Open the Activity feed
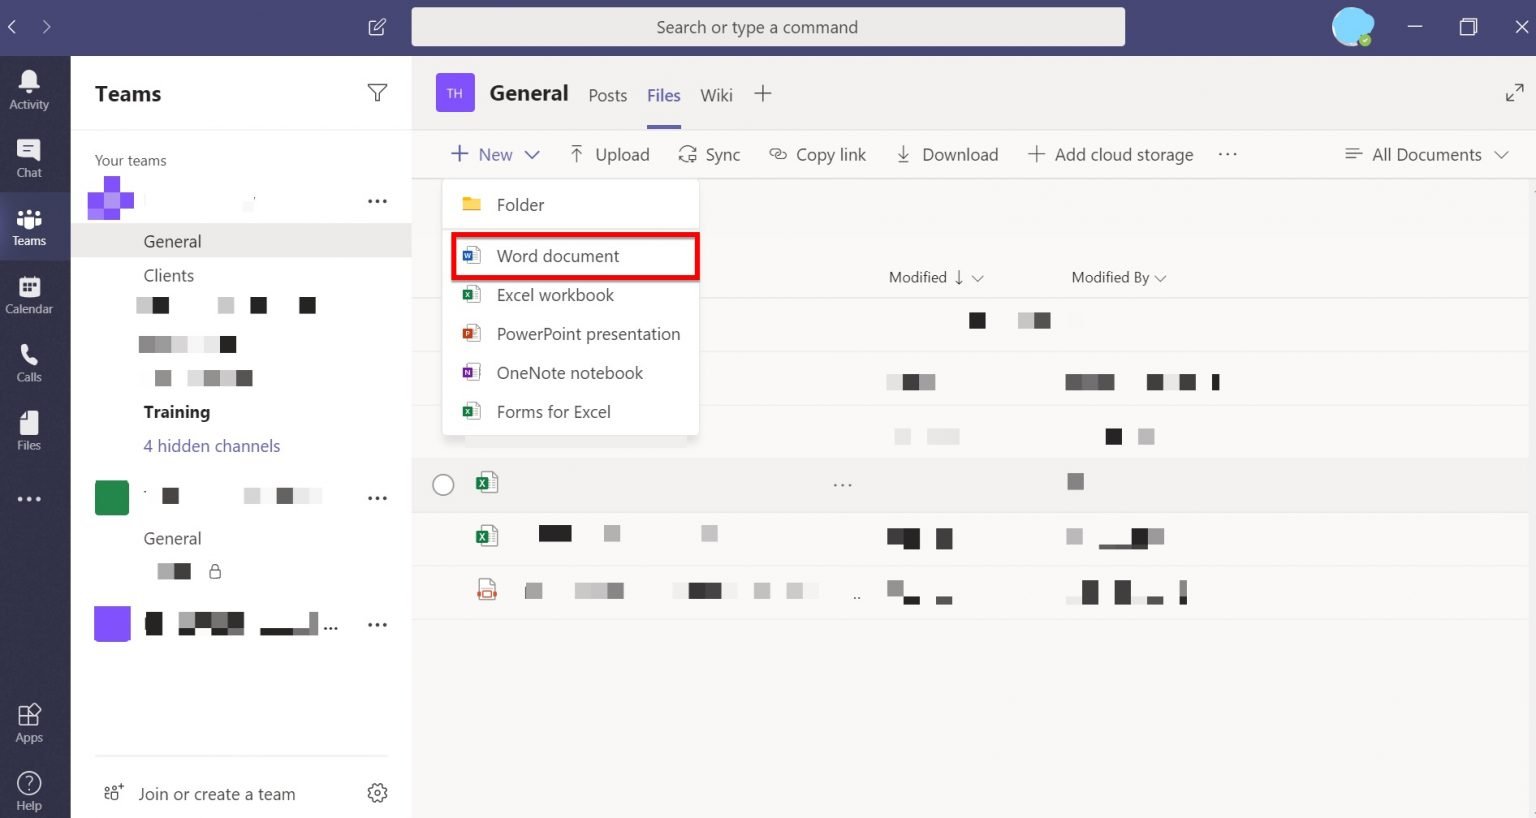Viewport: 1536px width, 818px height. [29, 90]
